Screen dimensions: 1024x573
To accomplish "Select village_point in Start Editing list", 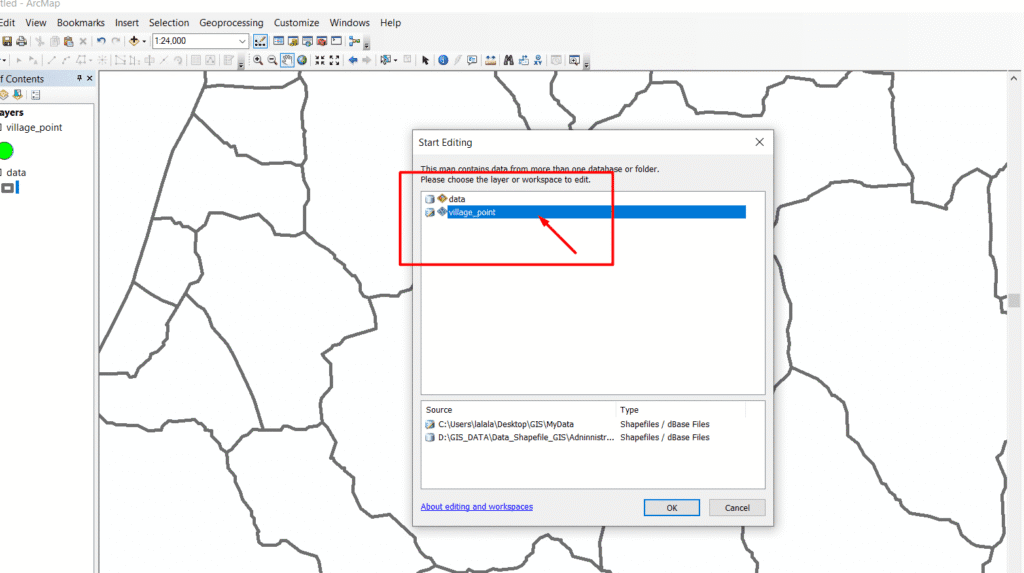I will pyautogui.click(x=596, y=212).
